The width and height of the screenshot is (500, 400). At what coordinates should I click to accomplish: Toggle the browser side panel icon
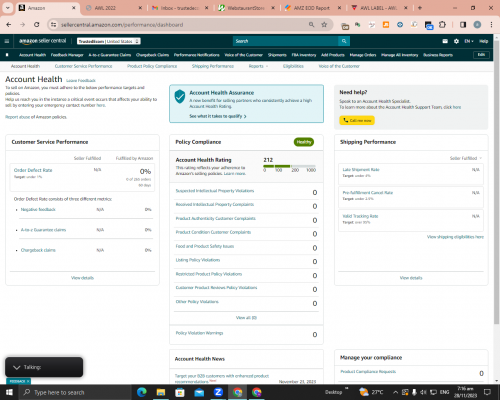click(x=463, y=25)
